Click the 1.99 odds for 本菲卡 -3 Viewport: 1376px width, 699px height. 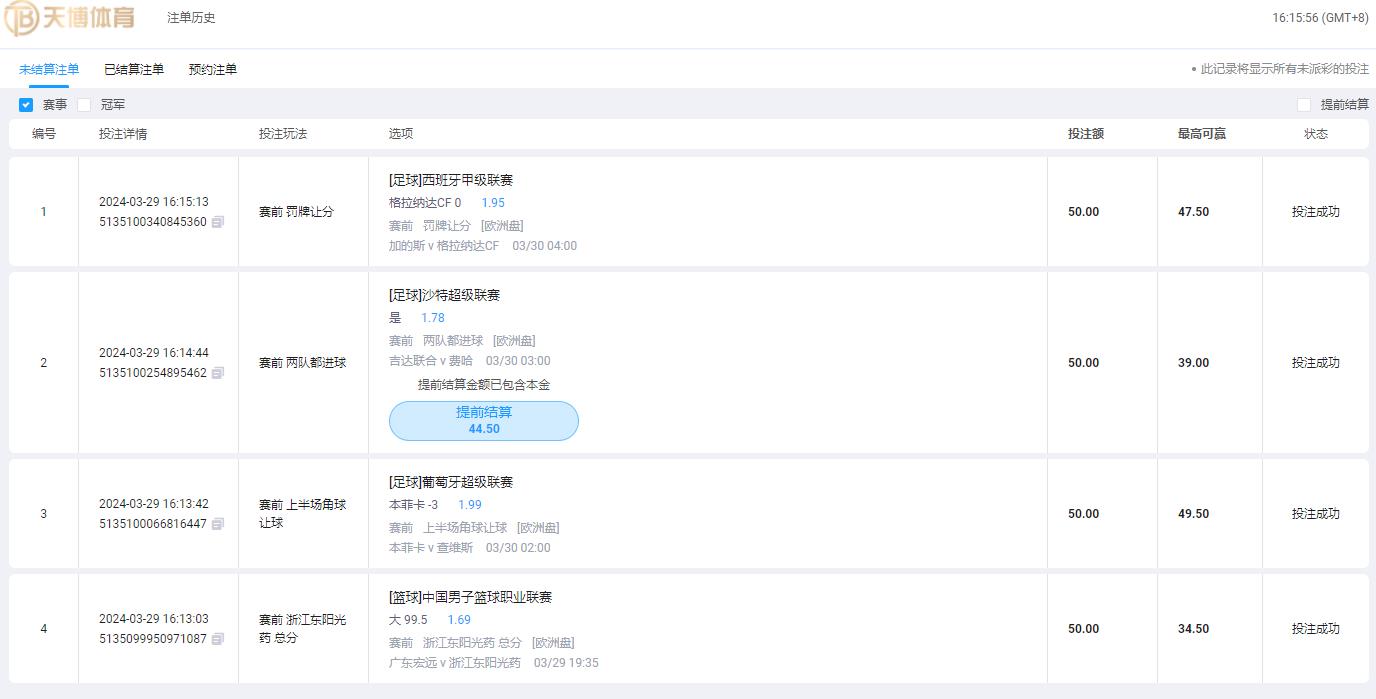pyautogui.click(x=470, y=505)
